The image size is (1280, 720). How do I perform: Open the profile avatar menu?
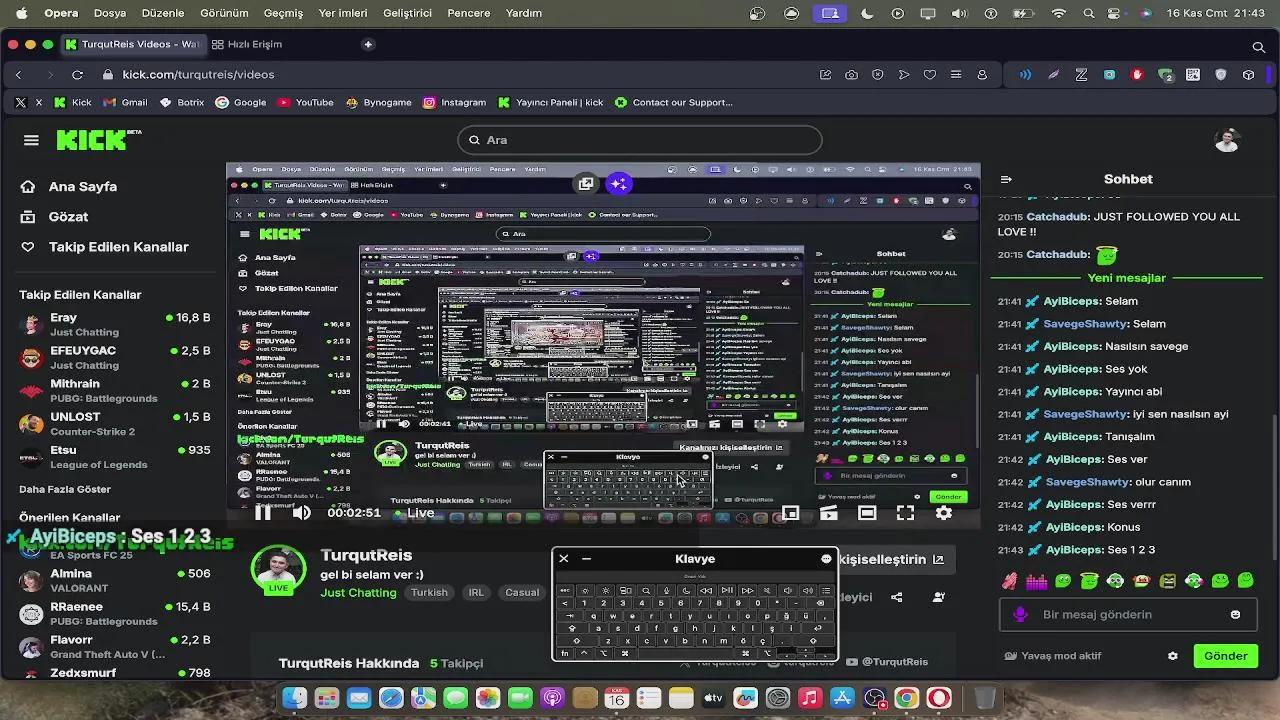tap(1227, 140)
